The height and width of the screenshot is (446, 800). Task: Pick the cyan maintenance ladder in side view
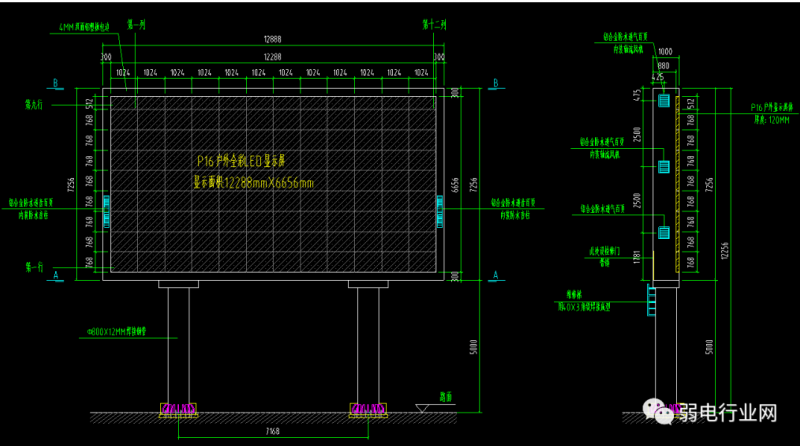click(x=655, y=299)
